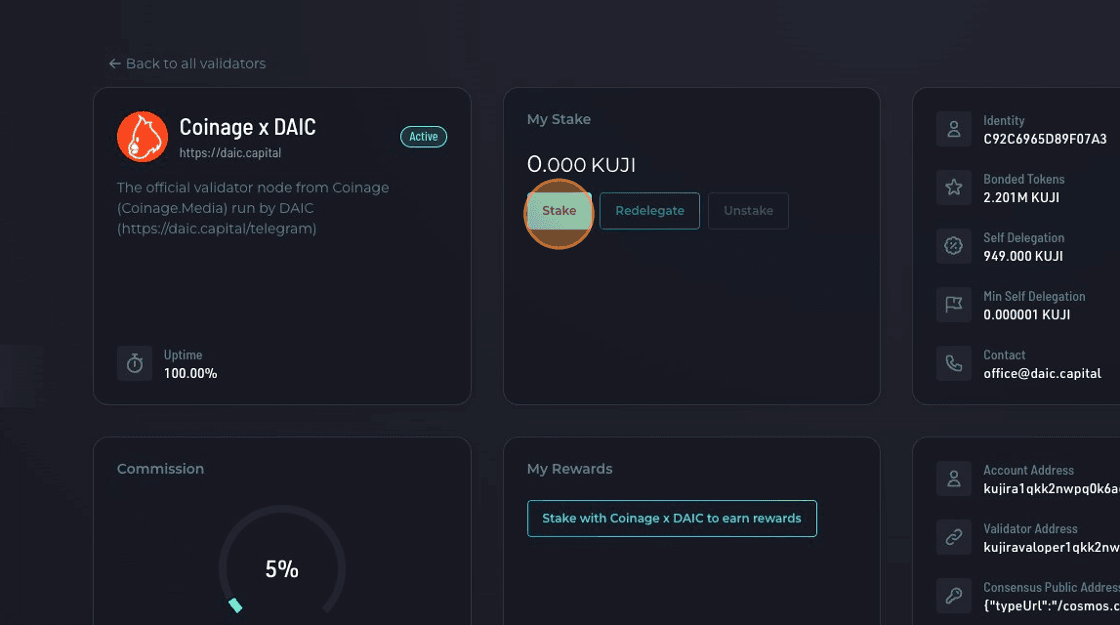Viewport: 1120px width, 625px height.
Task: Click the Self Delegation percent badge icon
Action: pos(954,246)
